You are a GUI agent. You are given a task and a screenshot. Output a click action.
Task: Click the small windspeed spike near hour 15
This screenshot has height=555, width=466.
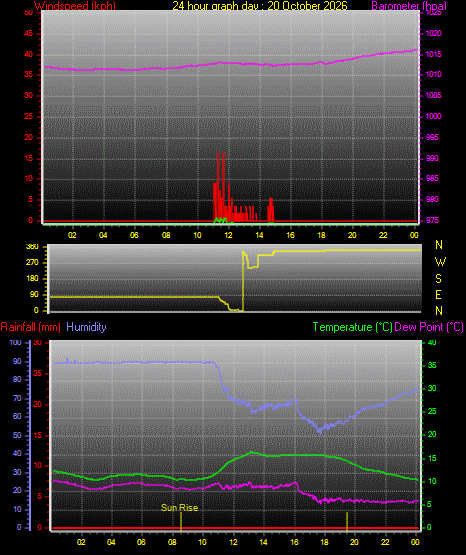click(x=271, y=210)
